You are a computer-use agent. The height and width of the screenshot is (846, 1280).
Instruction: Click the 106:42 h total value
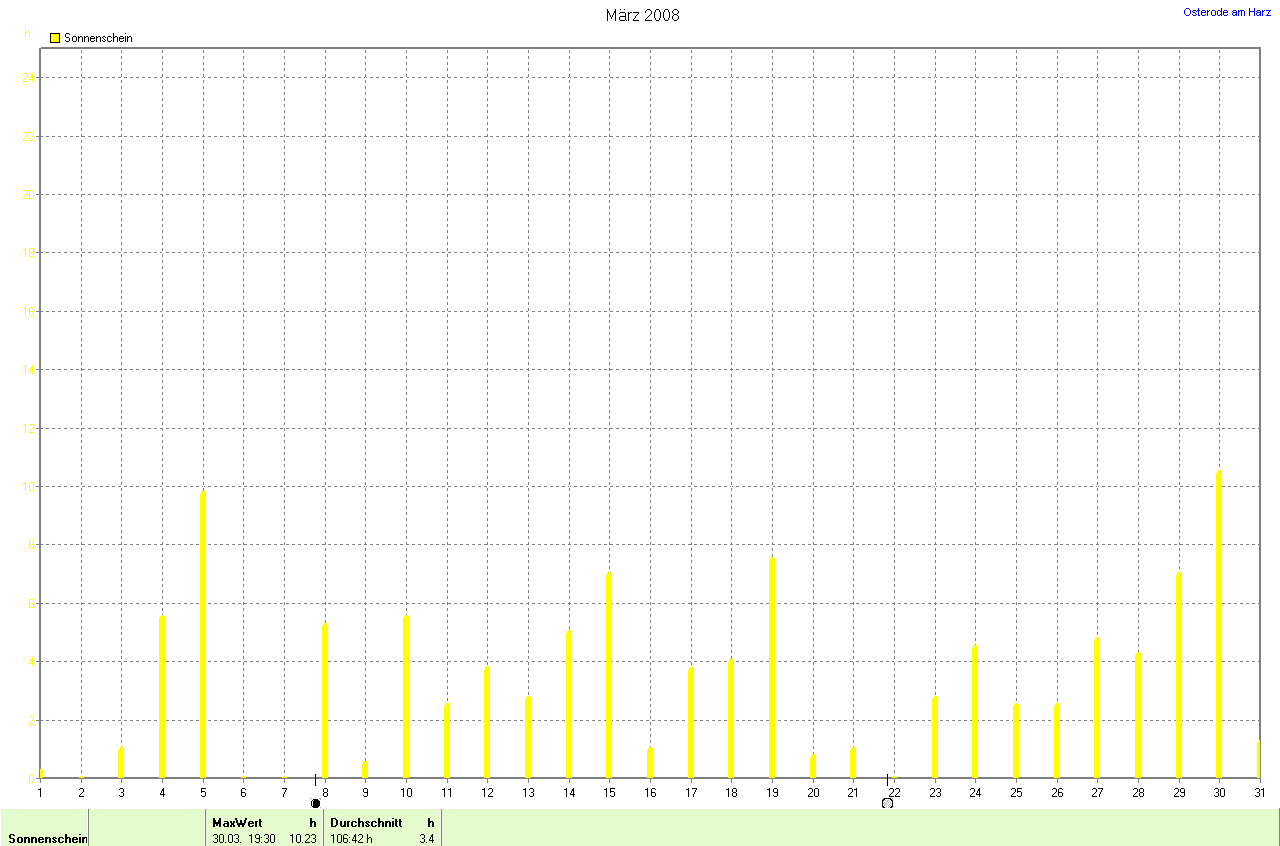pos(352,838)
